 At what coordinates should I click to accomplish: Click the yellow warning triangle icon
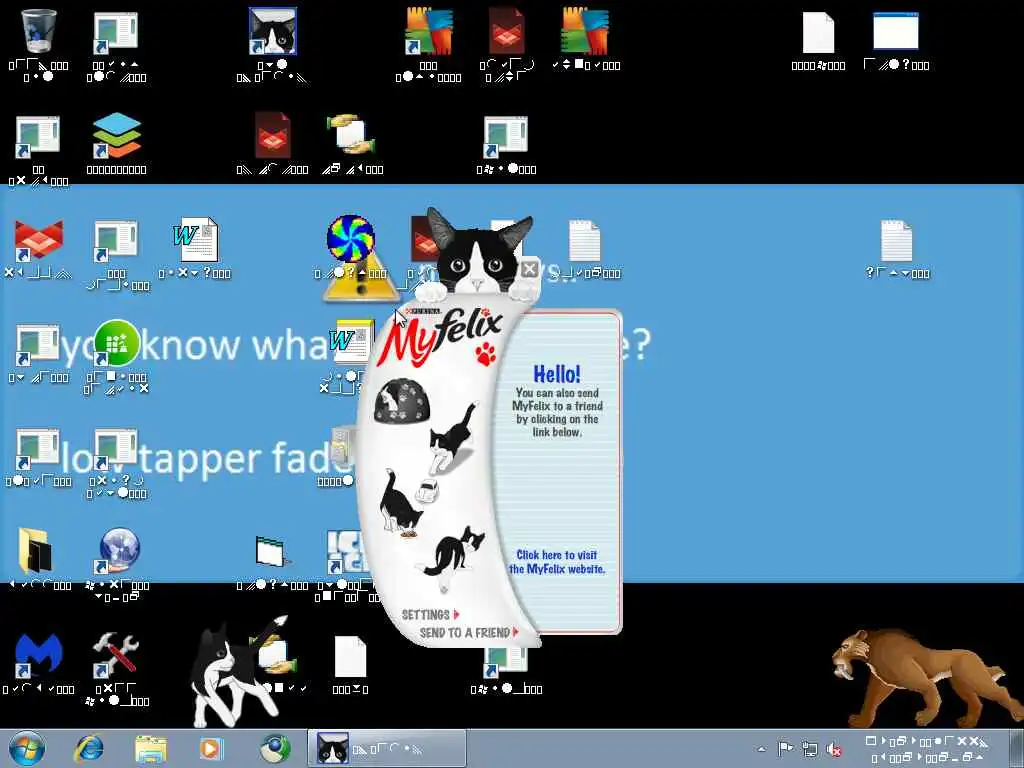point(361,280)
